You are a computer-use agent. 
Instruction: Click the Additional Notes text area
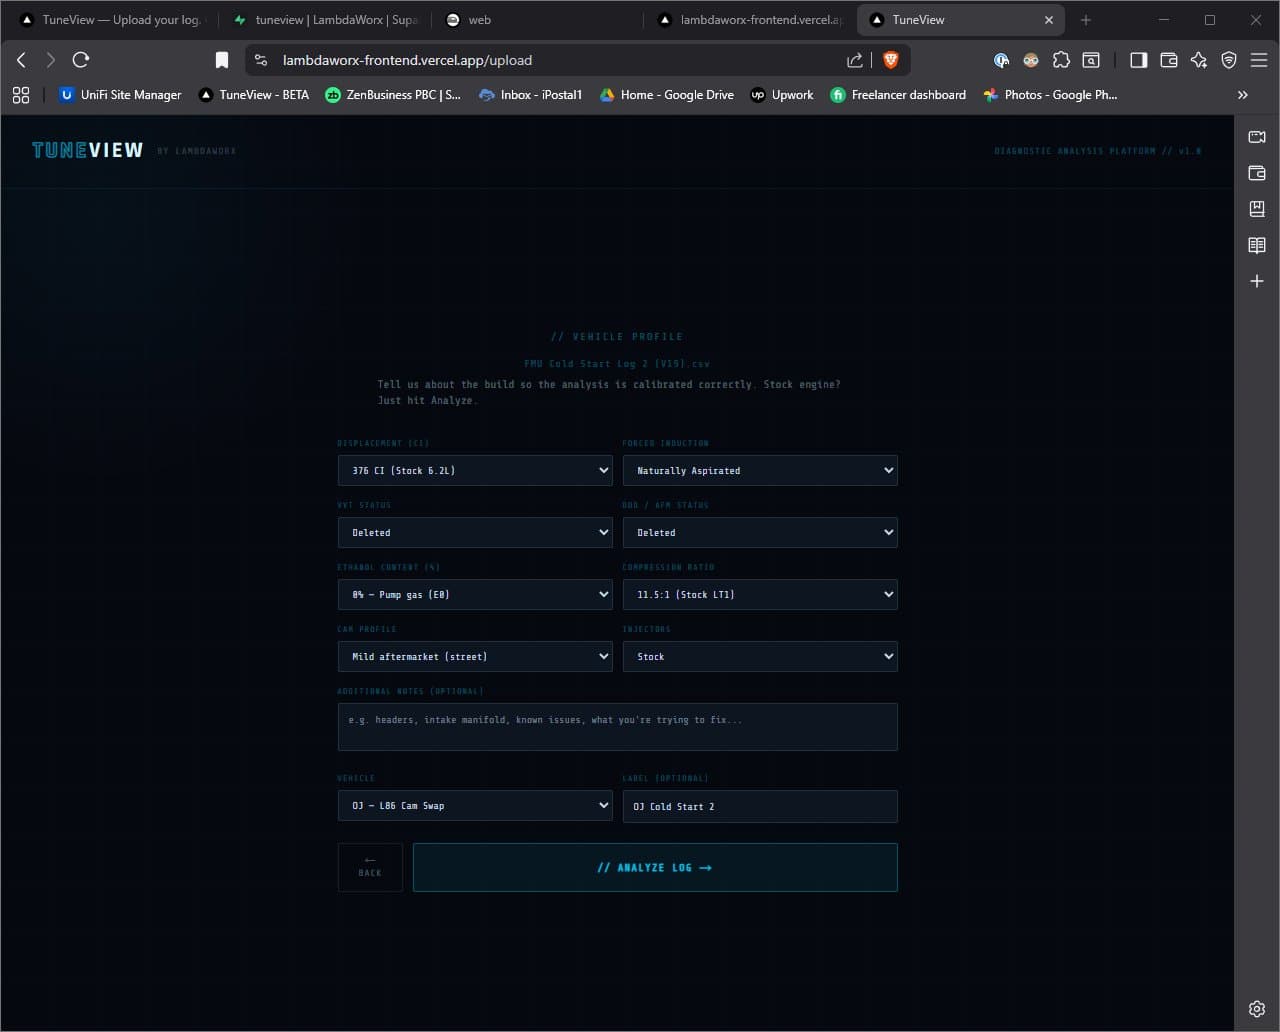617,727
